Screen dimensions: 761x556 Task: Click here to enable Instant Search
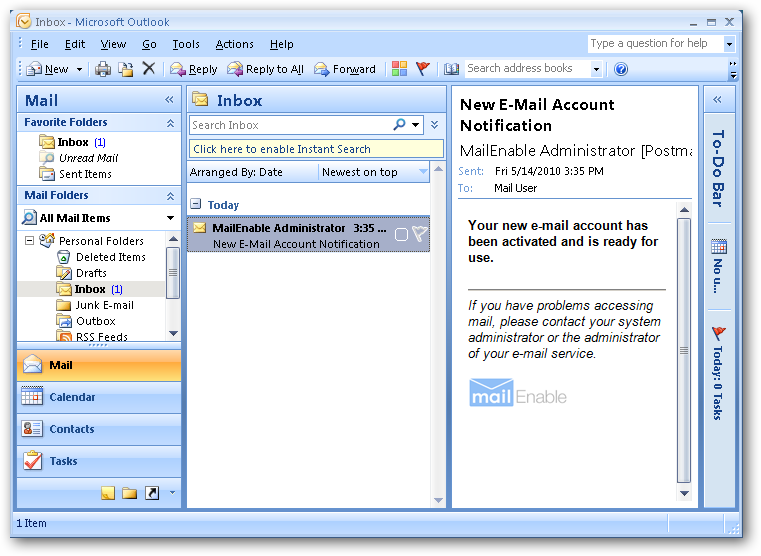pyautogui.click(x=316, y=149)
